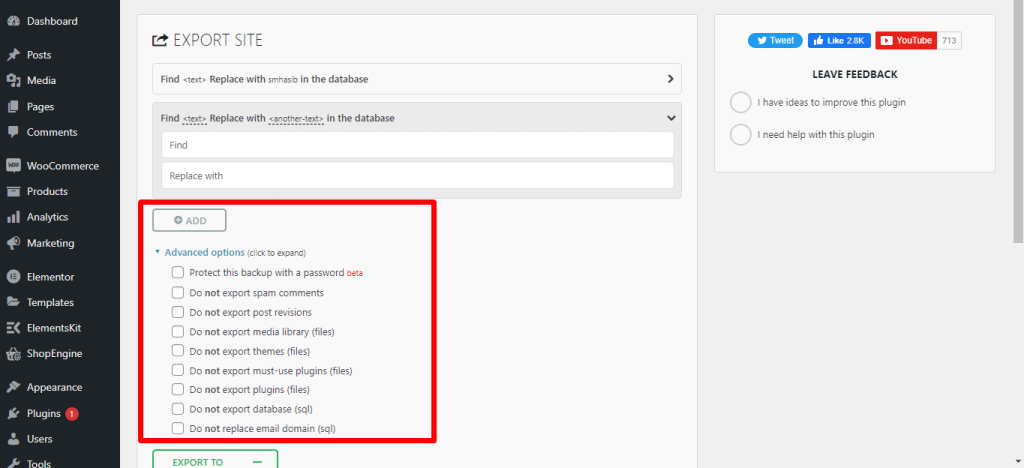The image size is (1024, 468).
Task: Enable password protection for this backup
Action: click(178, 272)
